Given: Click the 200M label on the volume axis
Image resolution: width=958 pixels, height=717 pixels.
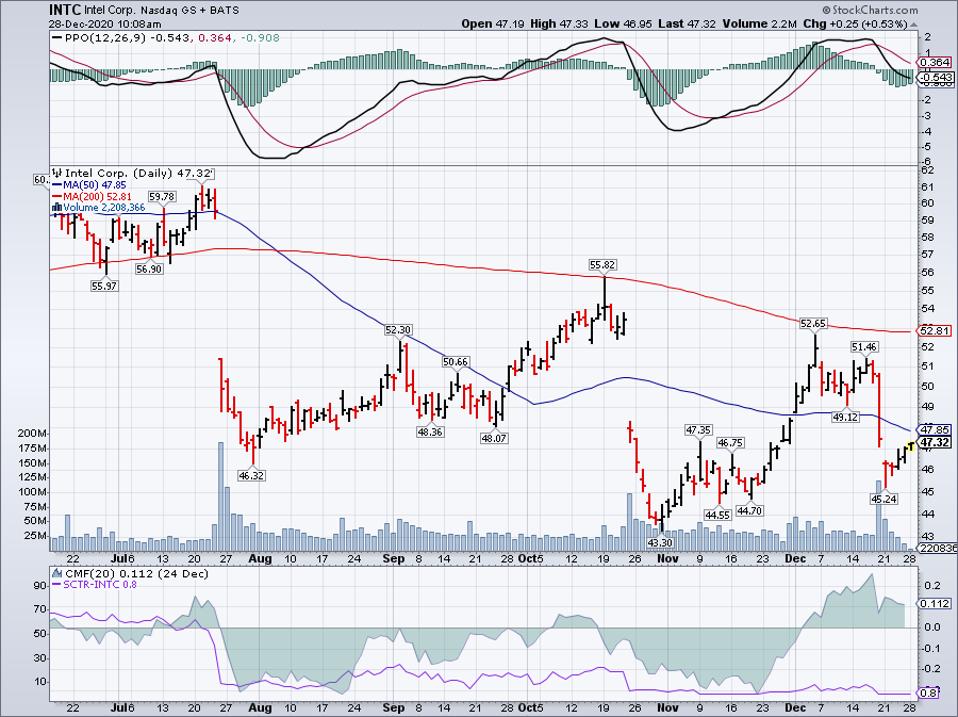Looking at the screenshot, I should point(33,434).
